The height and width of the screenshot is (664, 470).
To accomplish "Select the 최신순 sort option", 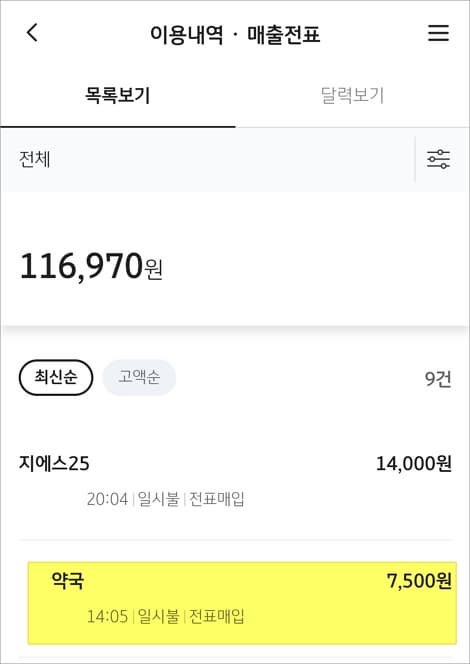I will [56, 377].
